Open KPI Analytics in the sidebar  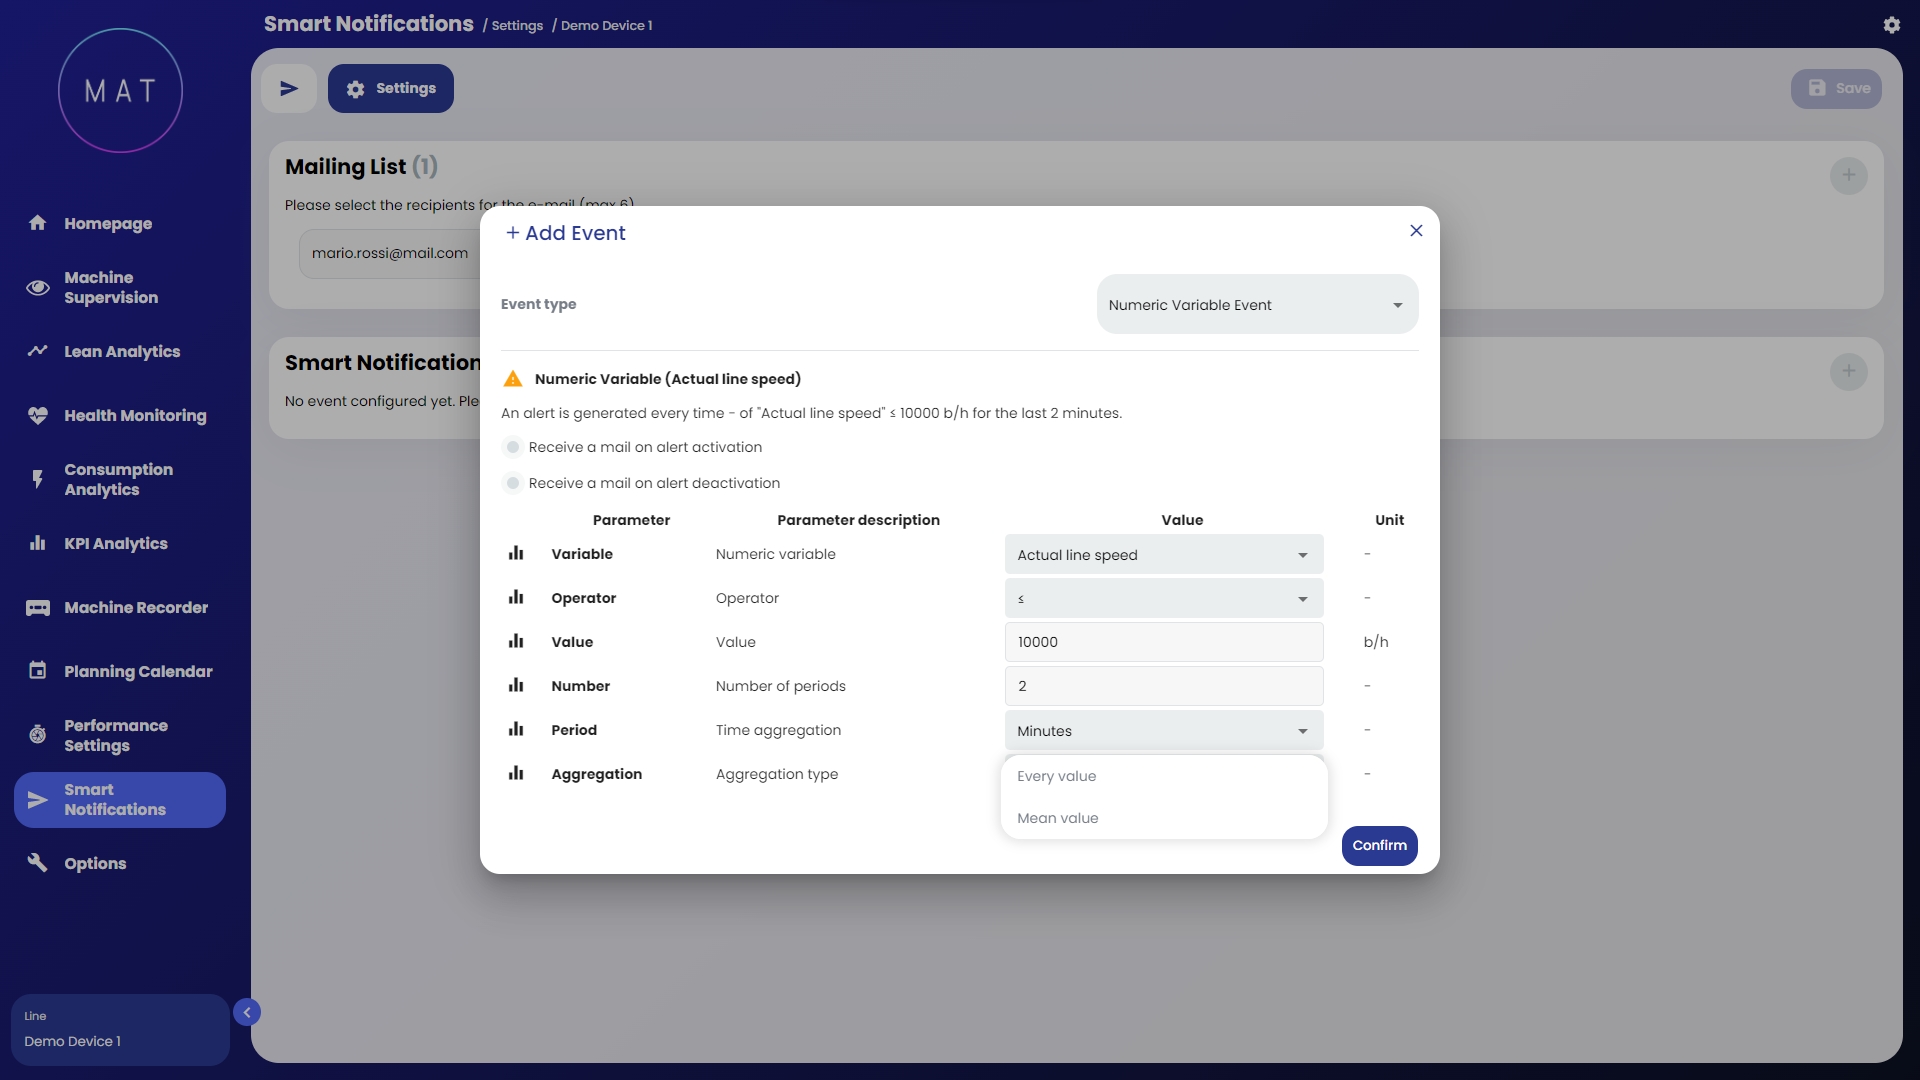point(116,543)
